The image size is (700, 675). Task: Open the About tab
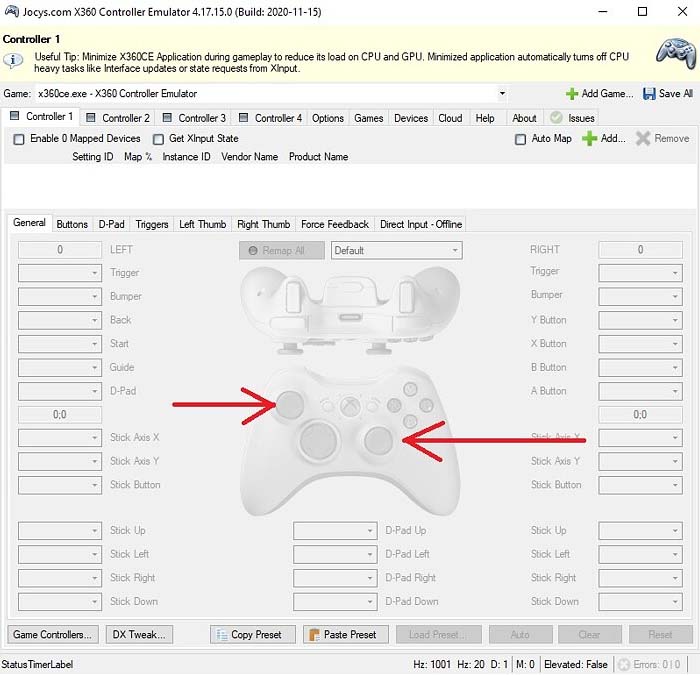[524, 118]
